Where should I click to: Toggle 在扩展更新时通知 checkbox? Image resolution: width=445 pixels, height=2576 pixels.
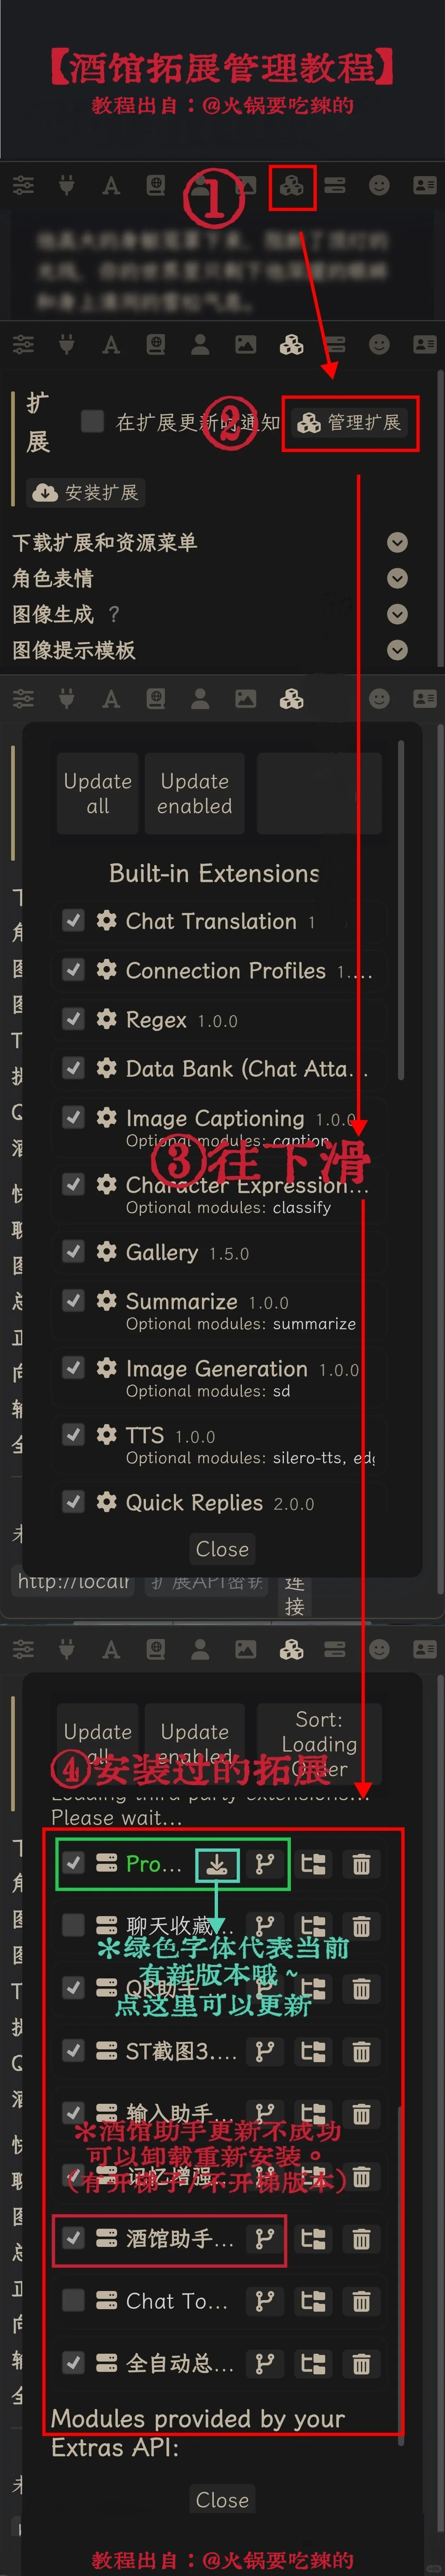(92, 421)
